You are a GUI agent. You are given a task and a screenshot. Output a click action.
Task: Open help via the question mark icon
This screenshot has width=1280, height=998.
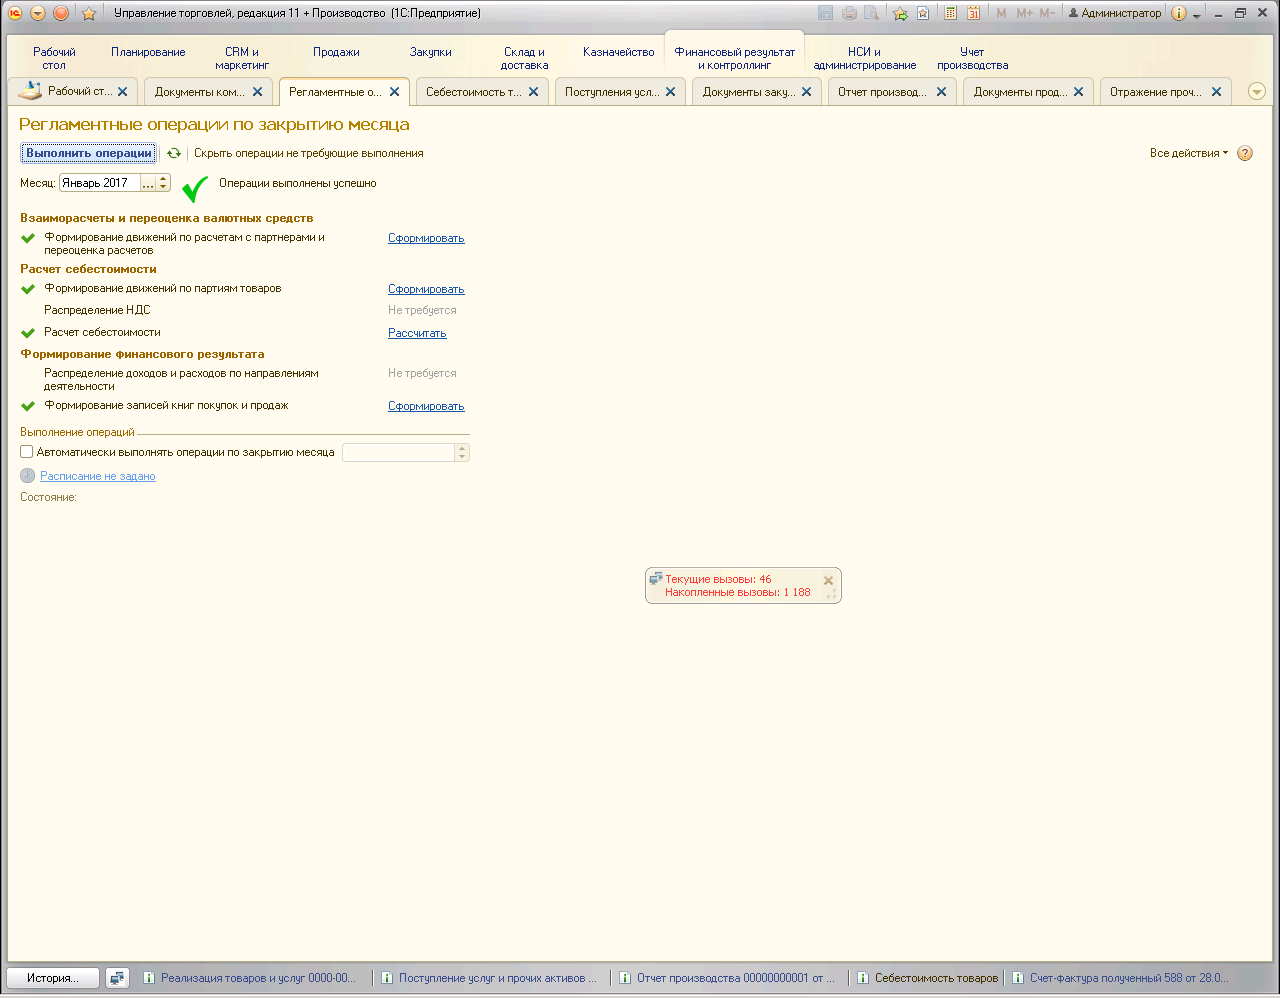tap(1245, 153)
